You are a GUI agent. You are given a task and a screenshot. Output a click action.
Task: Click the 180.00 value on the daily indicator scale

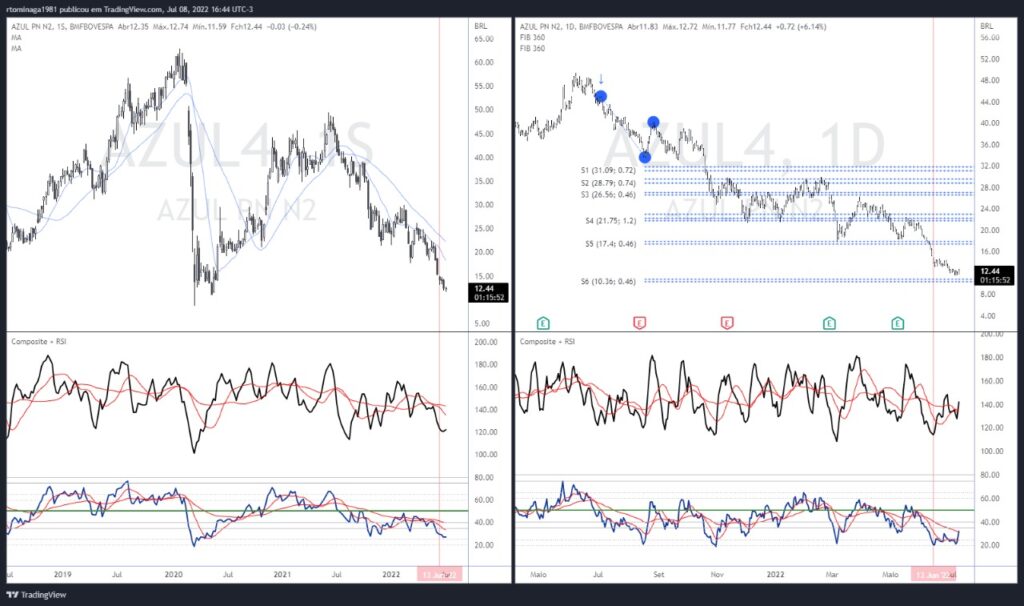[992, 358]
